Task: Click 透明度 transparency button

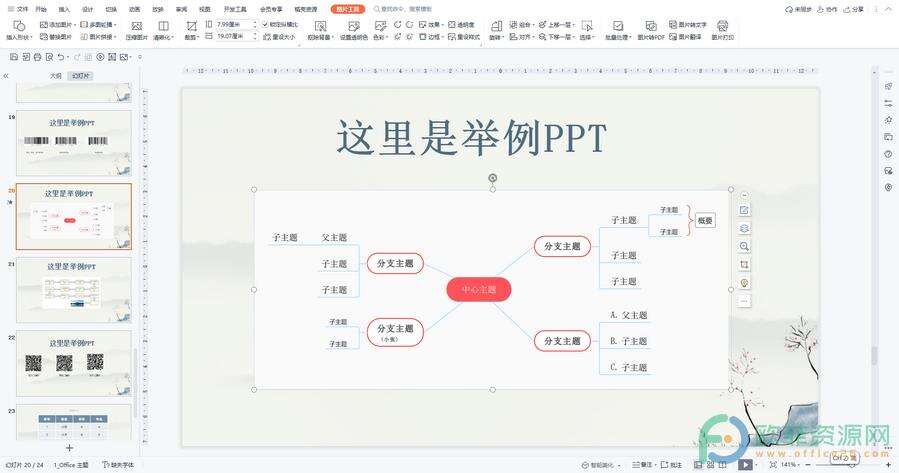Action: [x=462, y=25]
